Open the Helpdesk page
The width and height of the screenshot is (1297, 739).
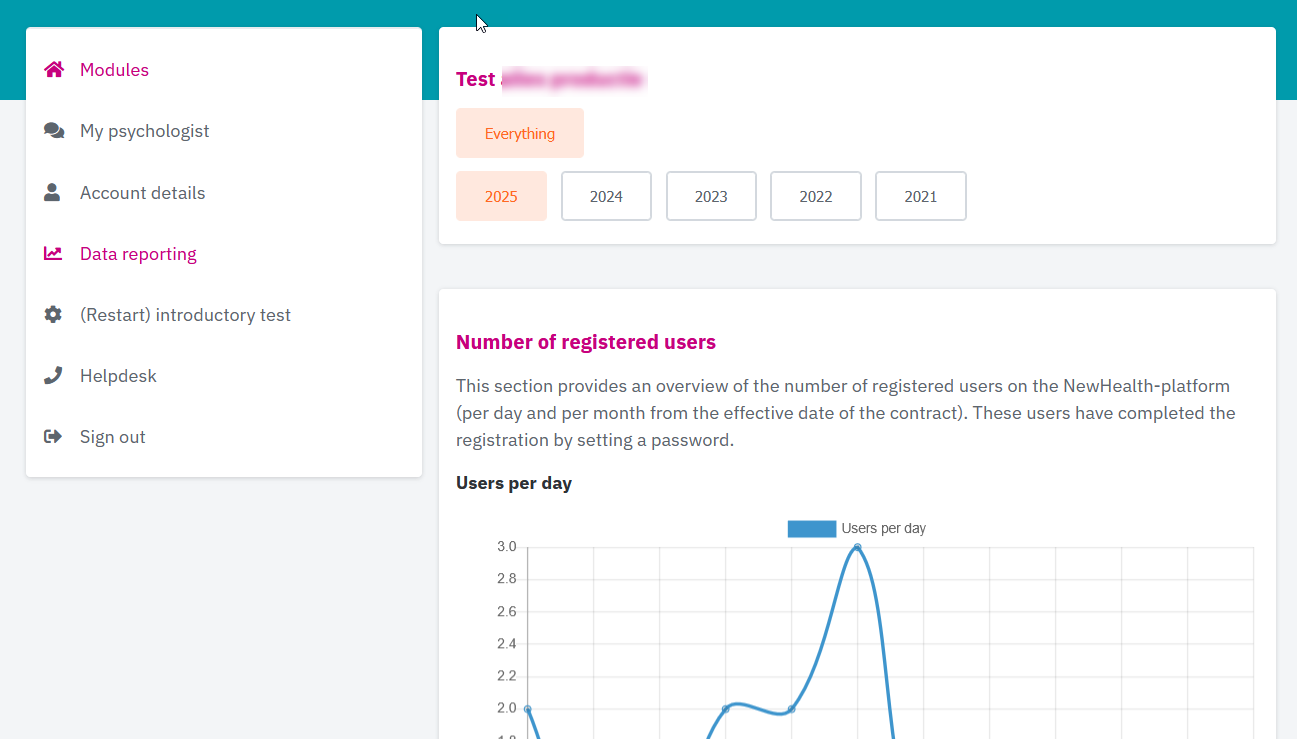coord(118,376)
